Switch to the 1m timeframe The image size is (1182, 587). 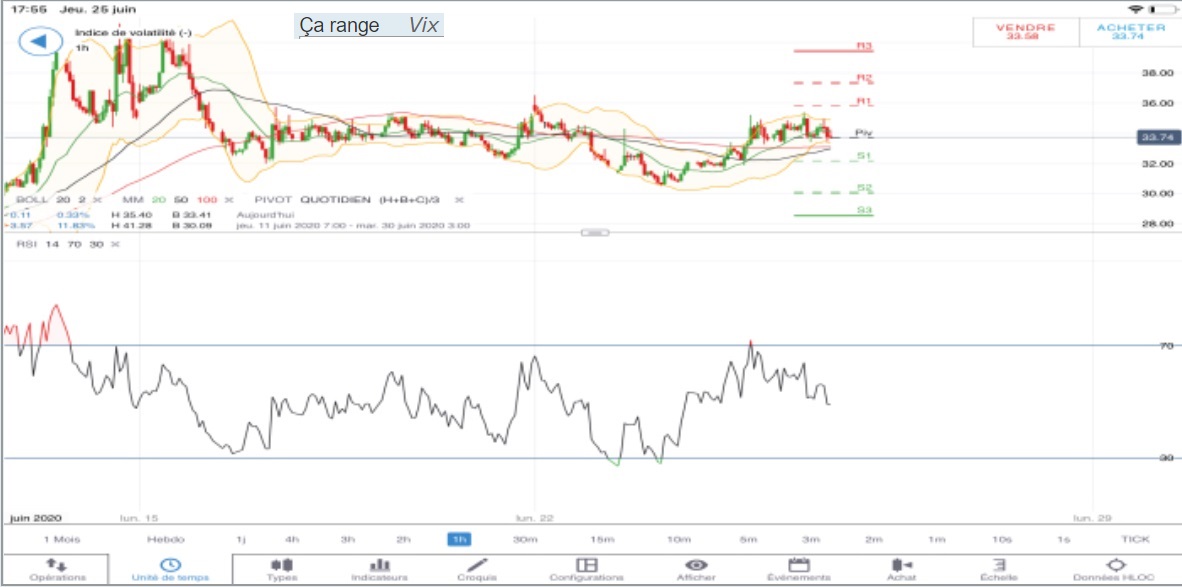click(x=936, y=539)
